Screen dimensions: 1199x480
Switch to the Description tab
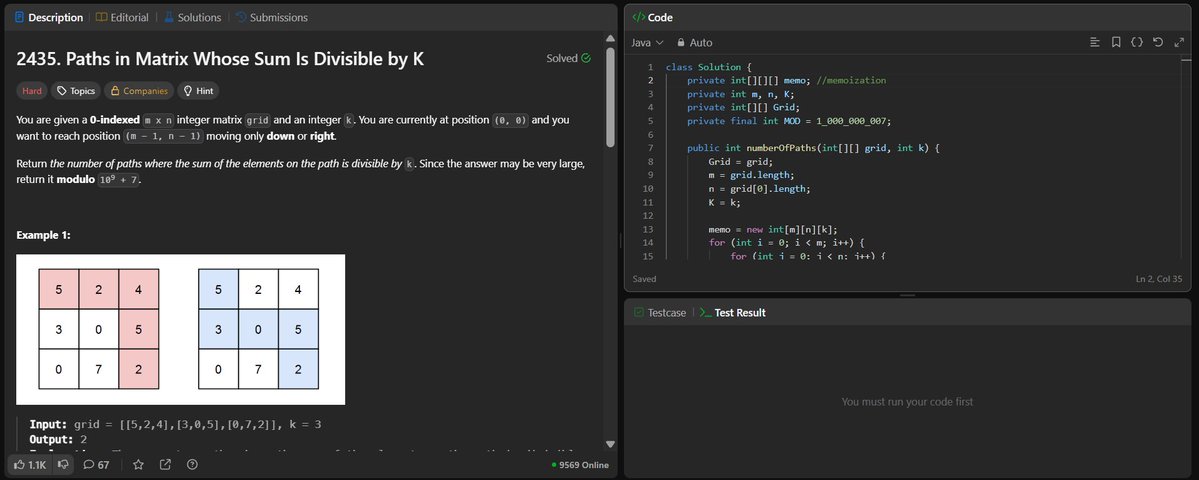(48, 18)
